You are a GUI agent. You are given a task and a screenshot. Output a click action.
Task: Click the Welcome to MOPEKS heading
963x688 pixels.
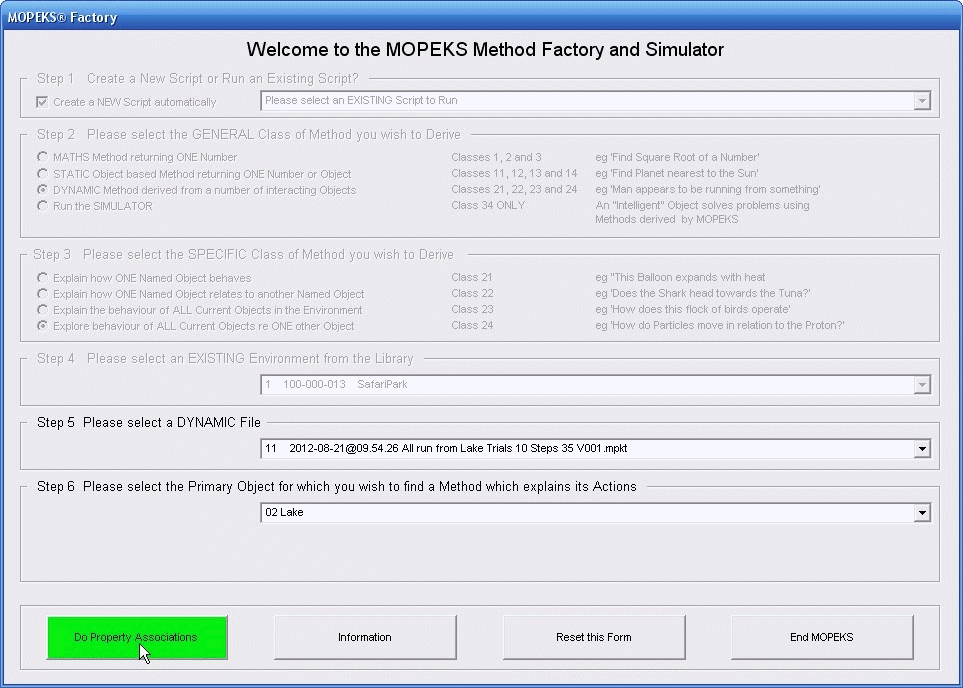(485, 50)
